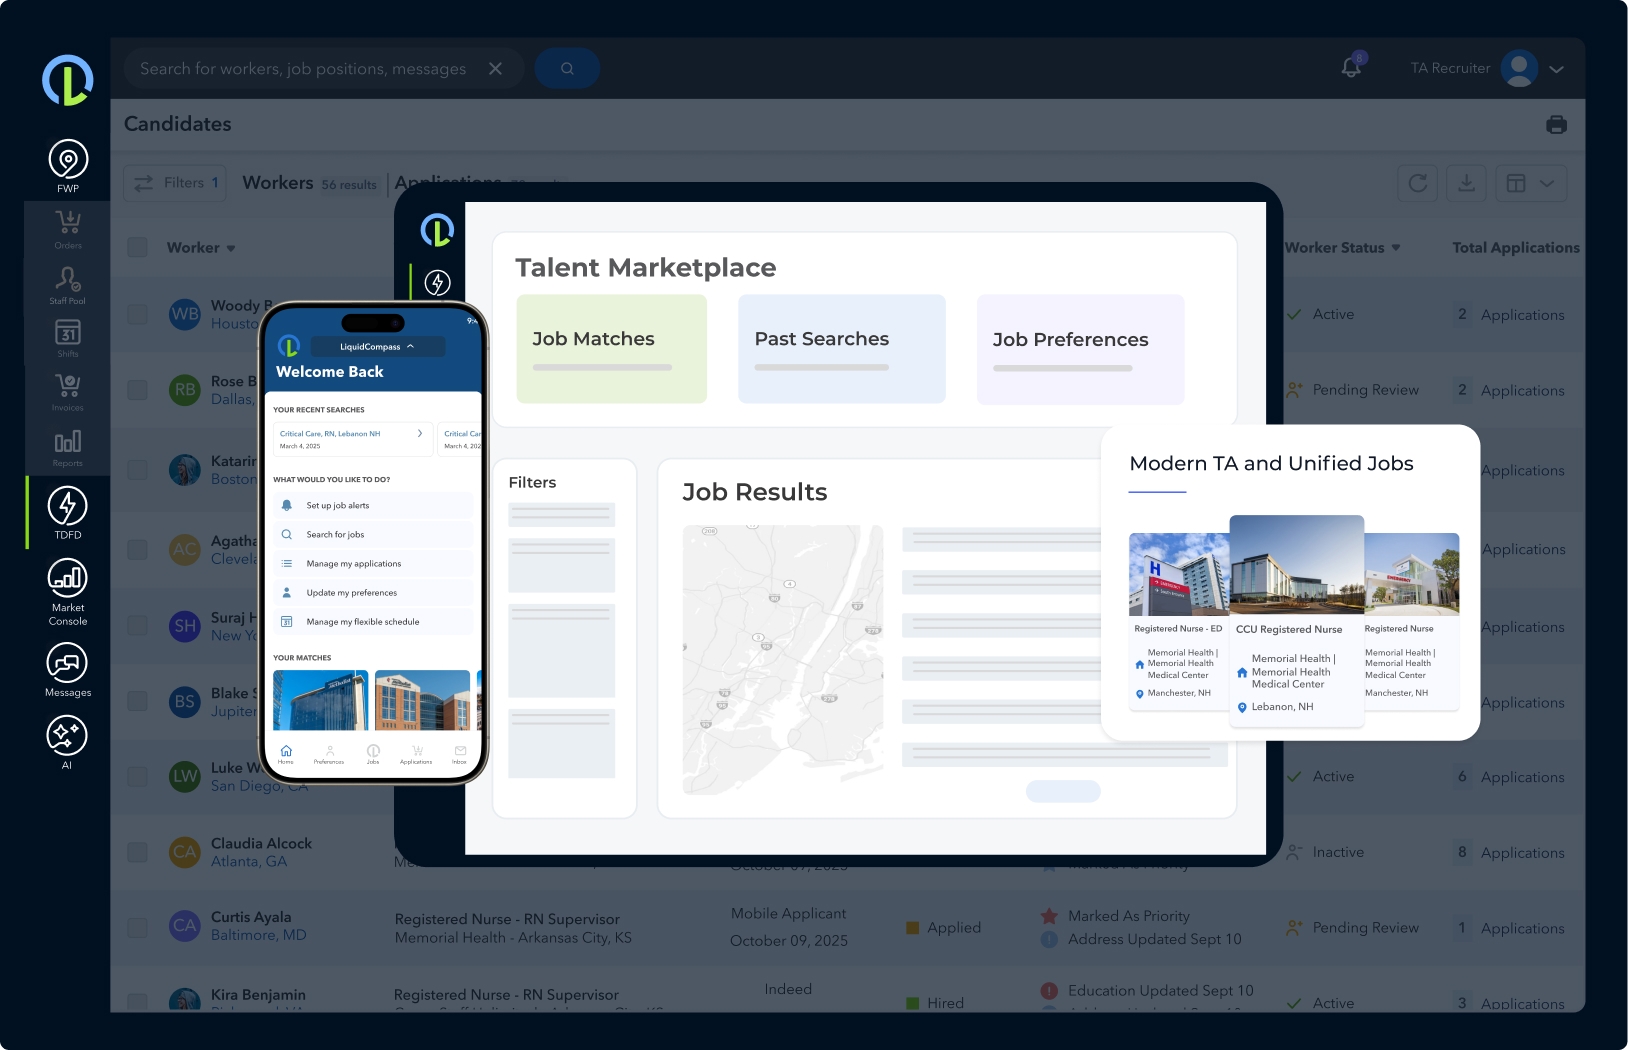The image size is (1628, 1050).
Task: Open Reports in the sidebar
Action: click(x=68, y=448)
